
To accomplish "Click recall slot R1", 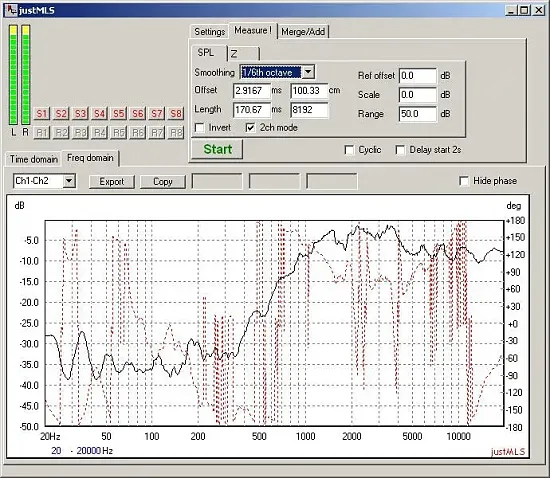I will (41, 133).
